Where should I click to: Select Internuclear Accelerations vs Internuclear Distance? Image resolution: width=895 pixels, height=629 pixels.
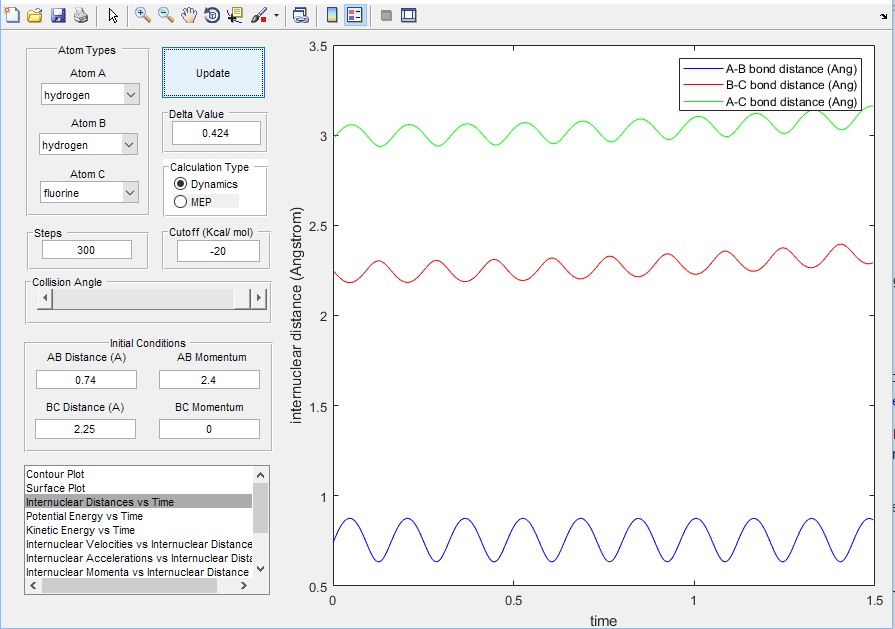point(139,558)
